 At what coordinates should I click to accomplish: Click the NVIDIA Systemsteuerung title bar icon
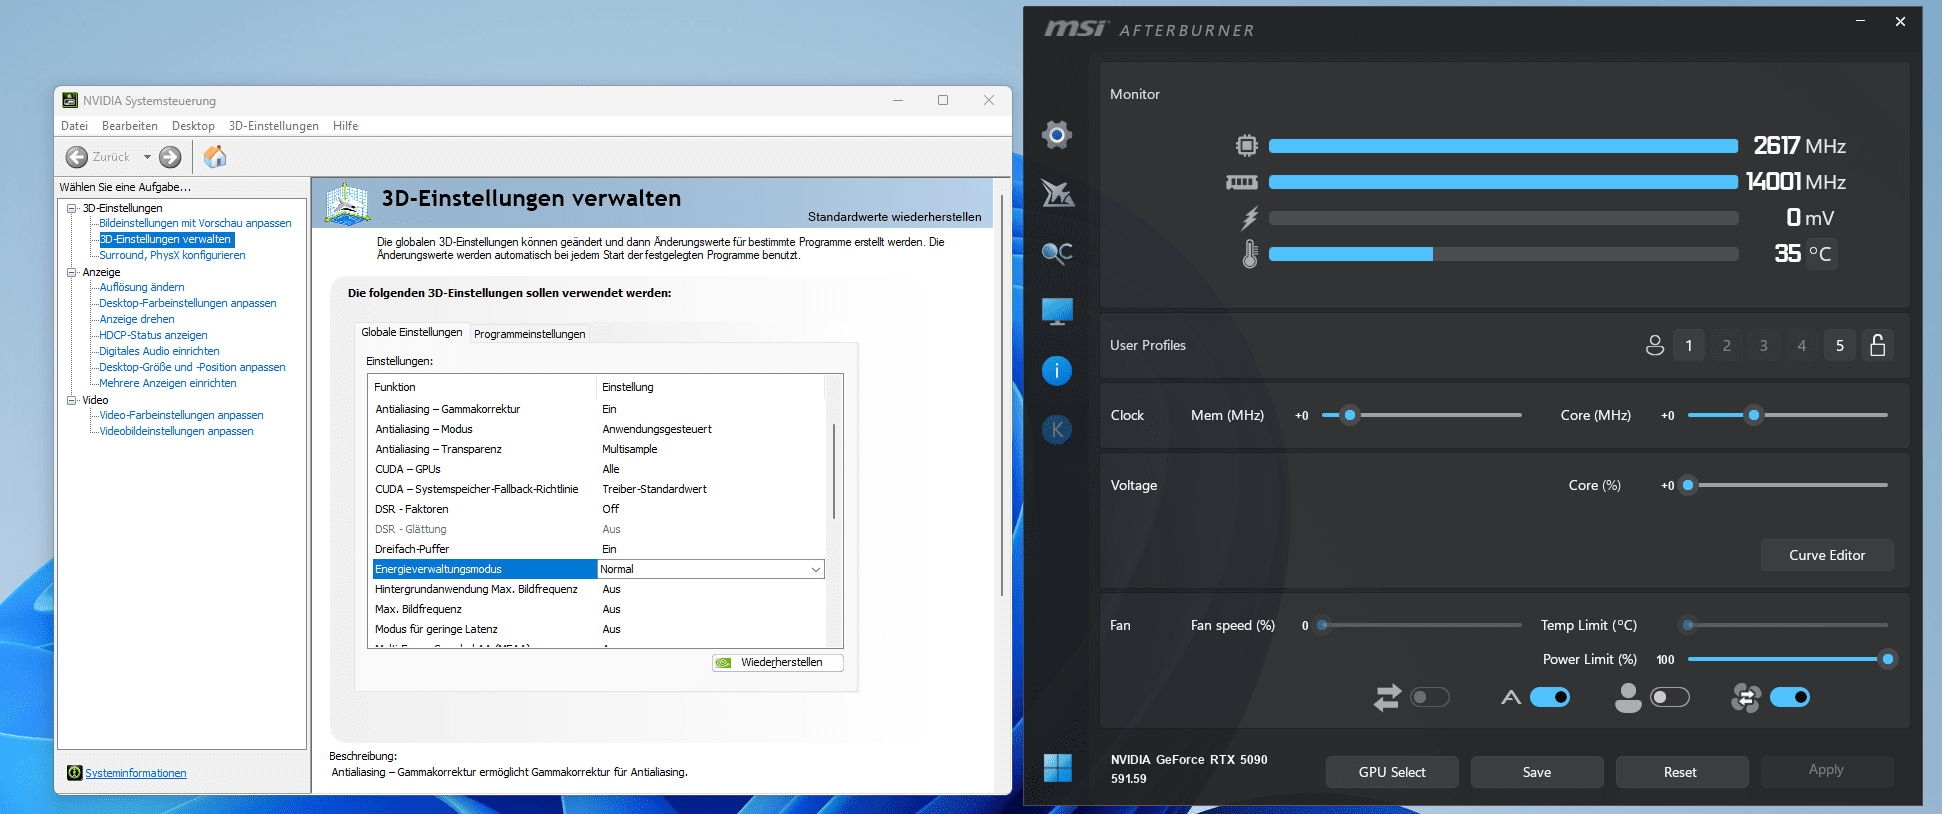coord(70,100)
